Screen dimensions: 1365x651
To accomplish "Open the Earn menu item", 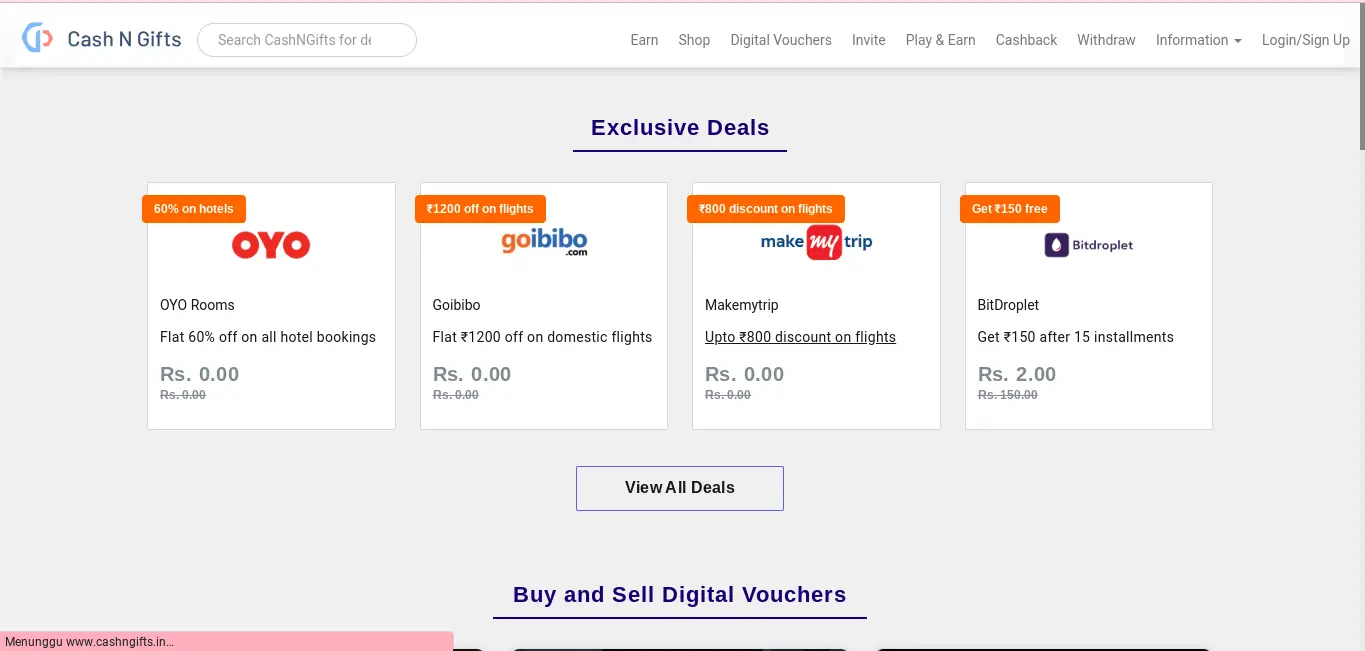I will click(644, 40).
